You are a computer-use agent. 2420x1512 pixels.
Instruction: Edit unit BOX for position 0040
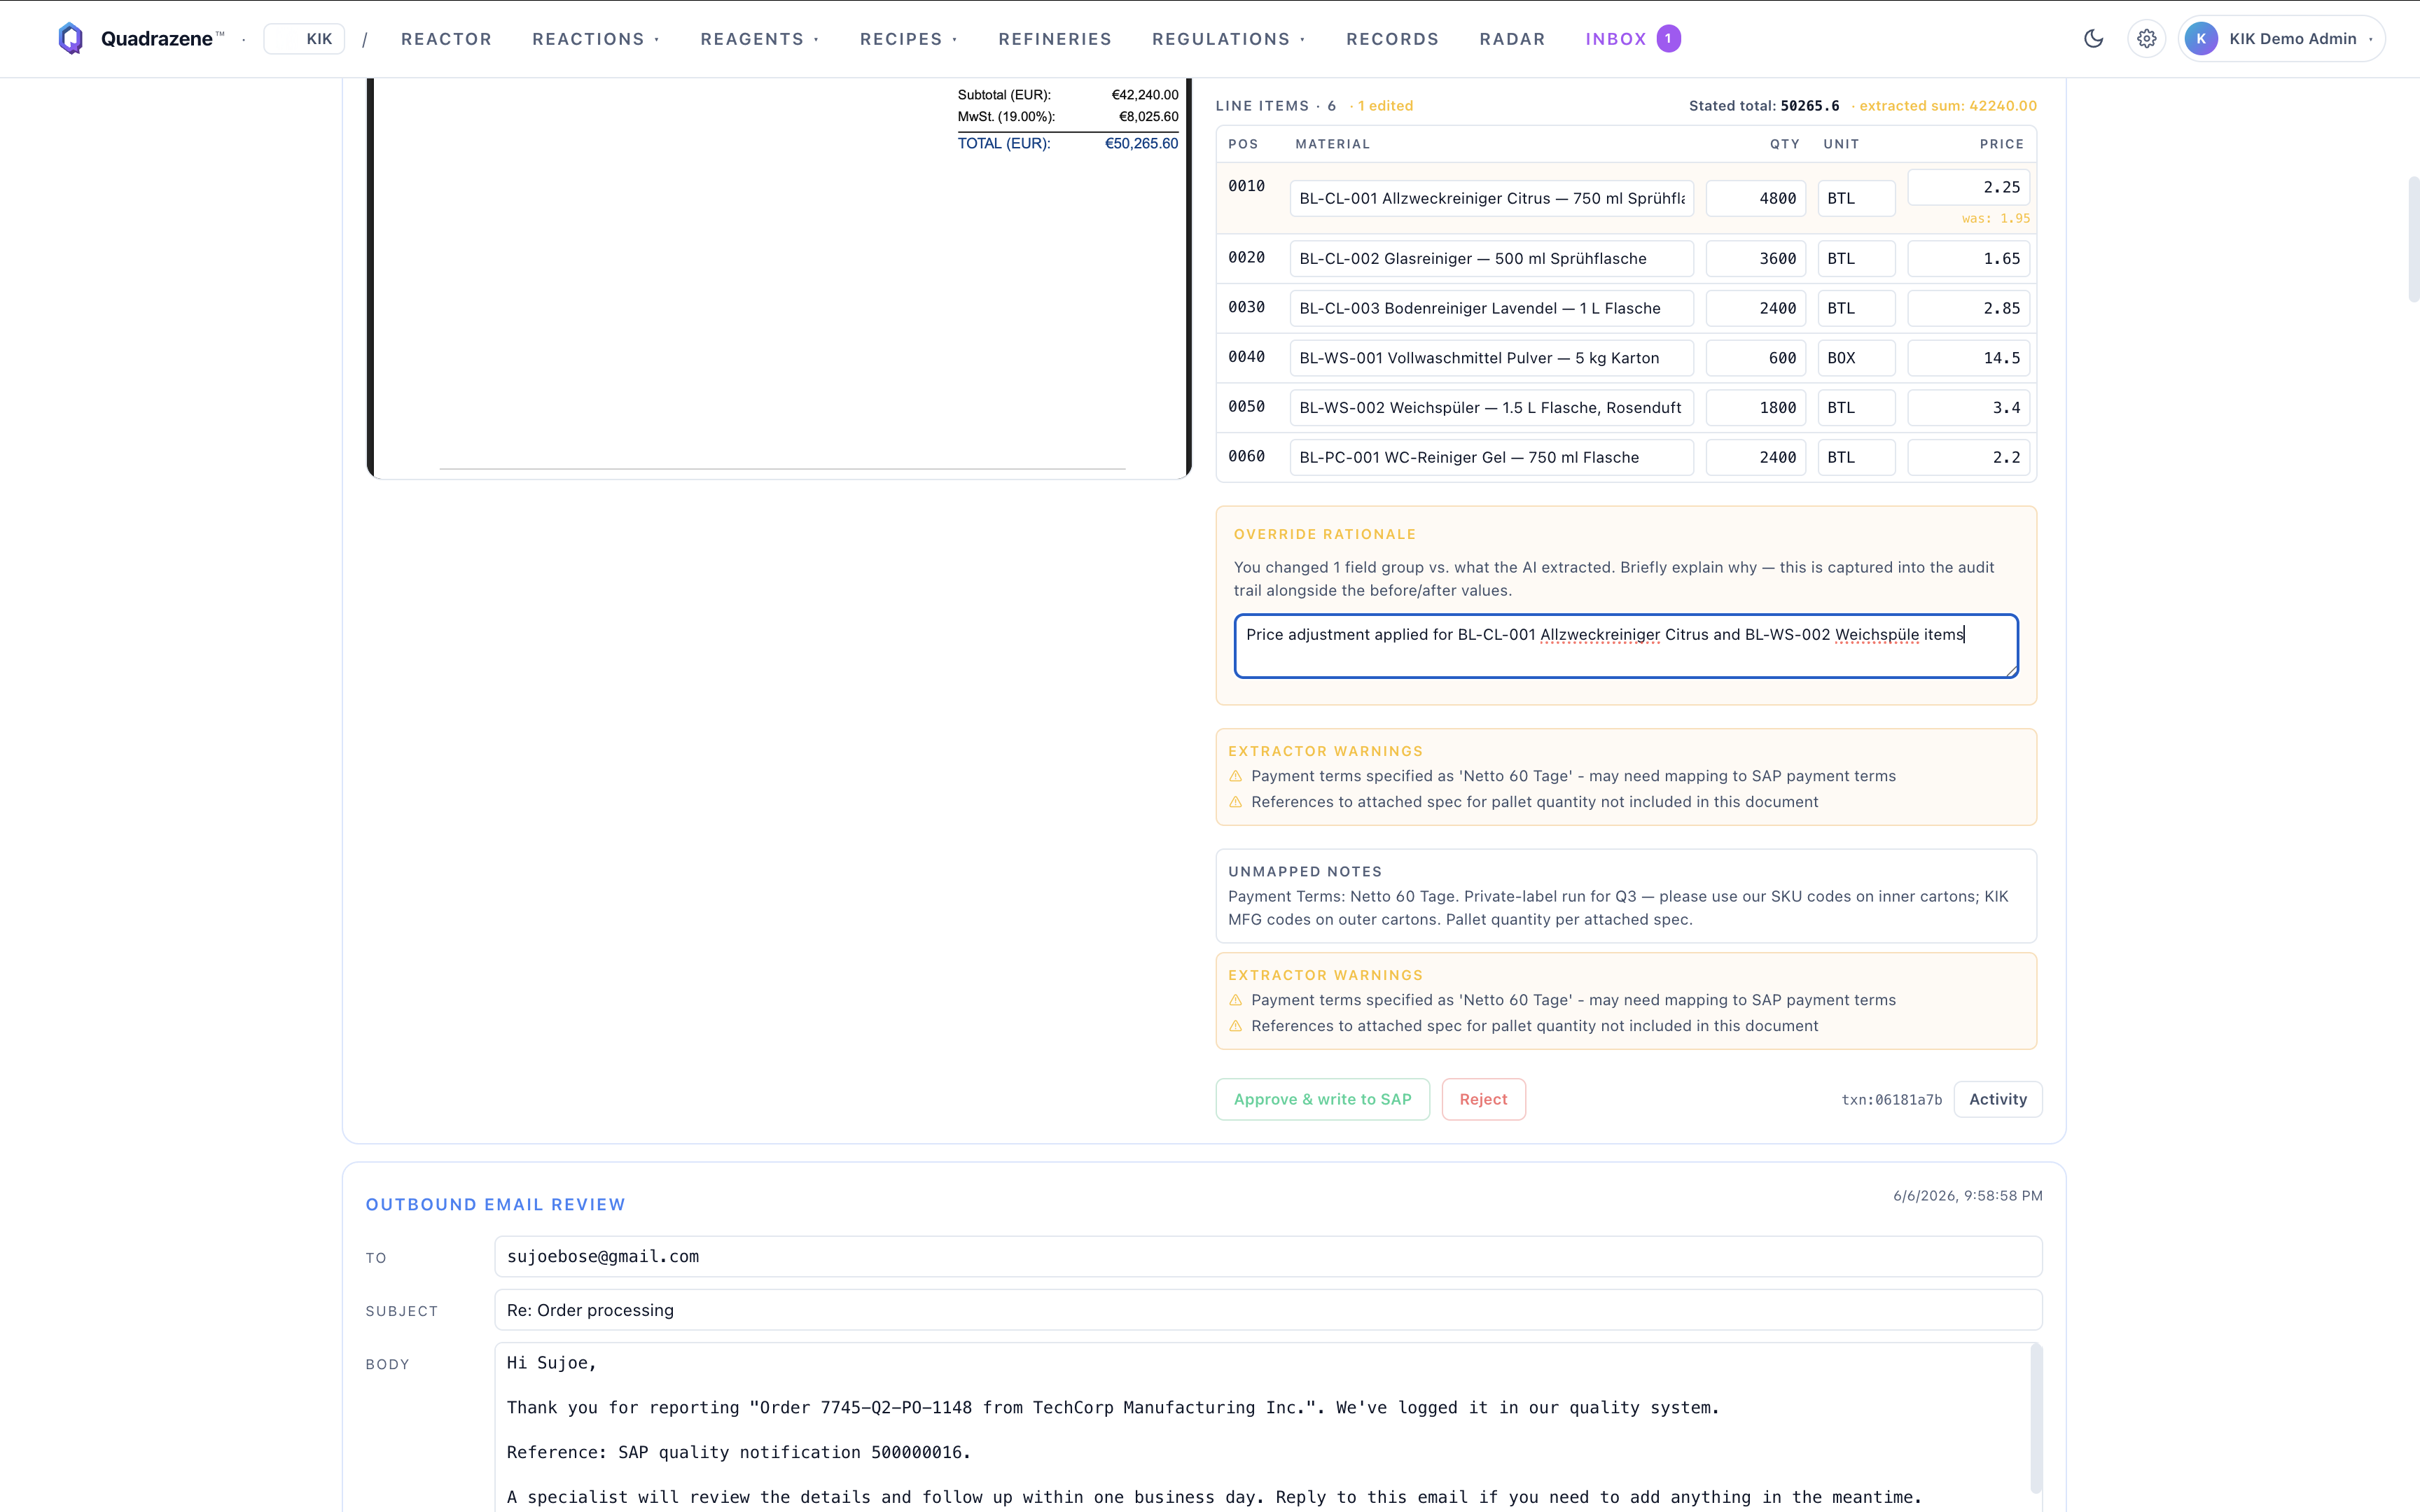[1856, 358]
